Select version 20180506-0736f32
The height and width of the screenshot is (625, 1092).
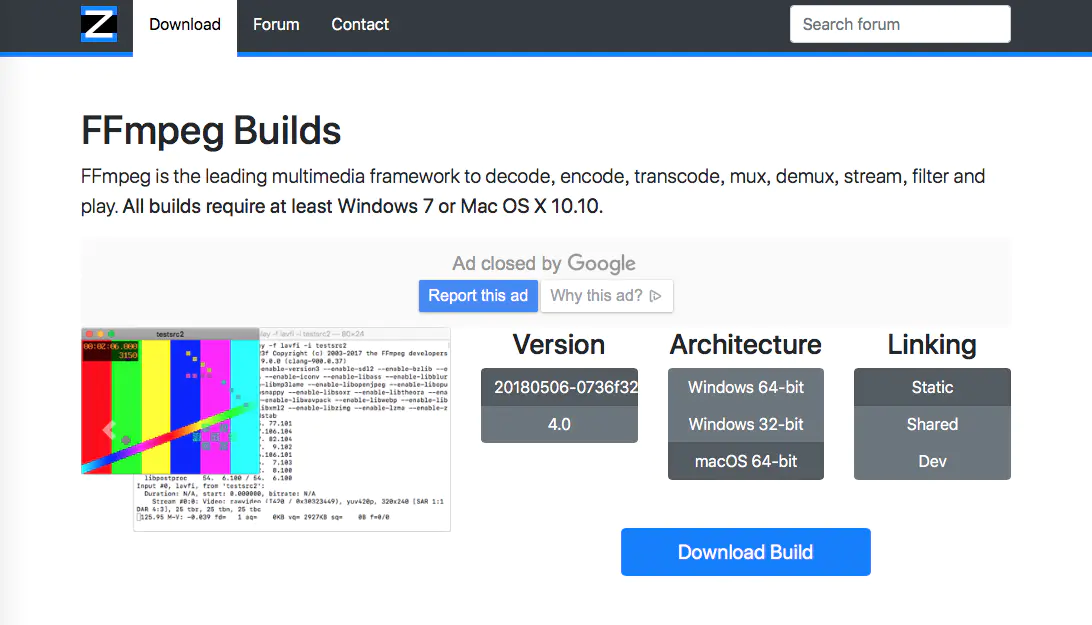(559, 387)
